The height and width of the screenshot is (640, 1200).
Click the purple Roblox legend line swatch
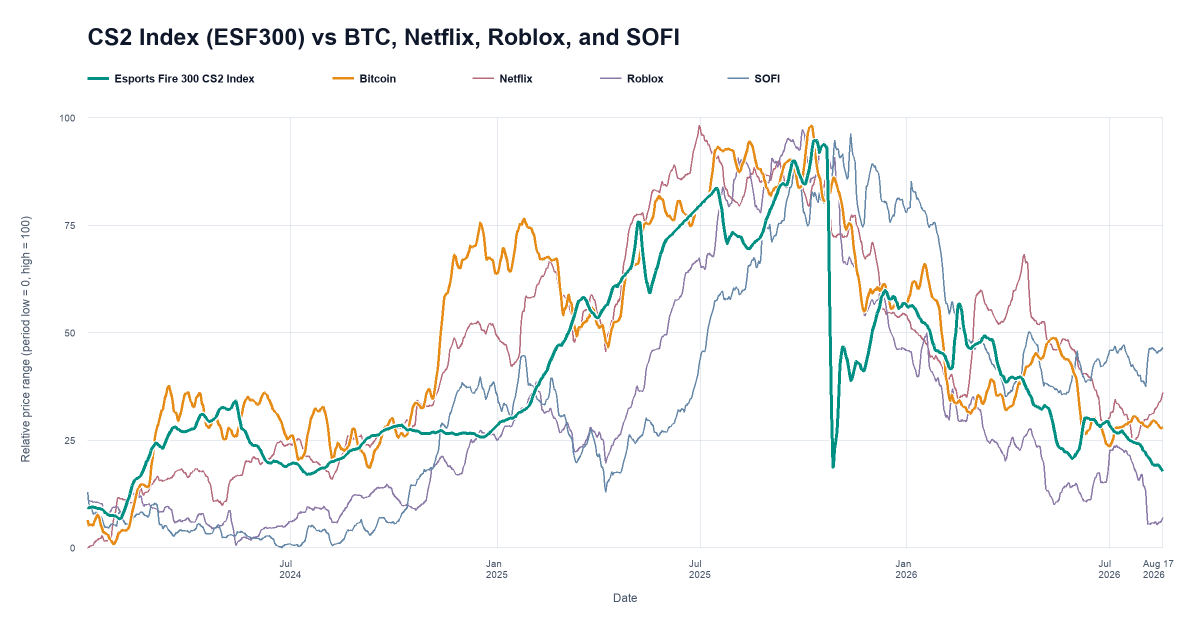click(611, 78)
